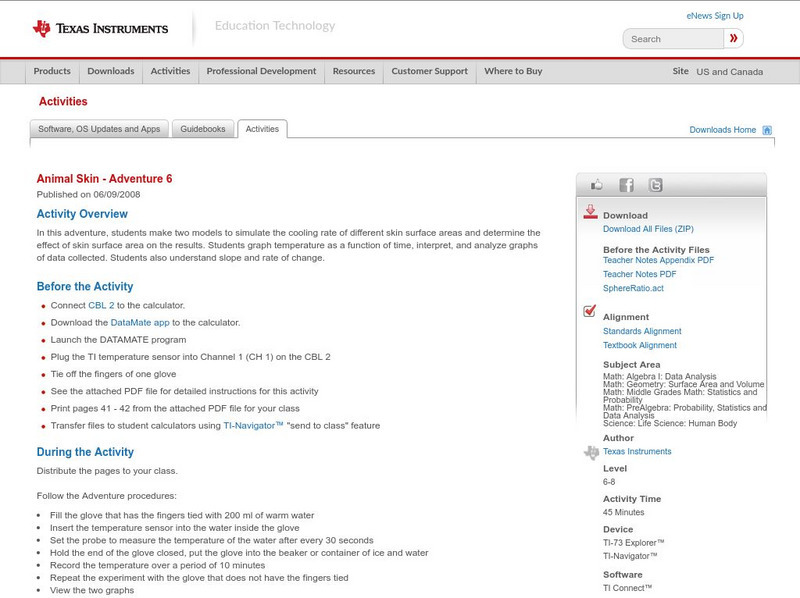Click the Texas state icon beside Author

[x=590, y=452]
